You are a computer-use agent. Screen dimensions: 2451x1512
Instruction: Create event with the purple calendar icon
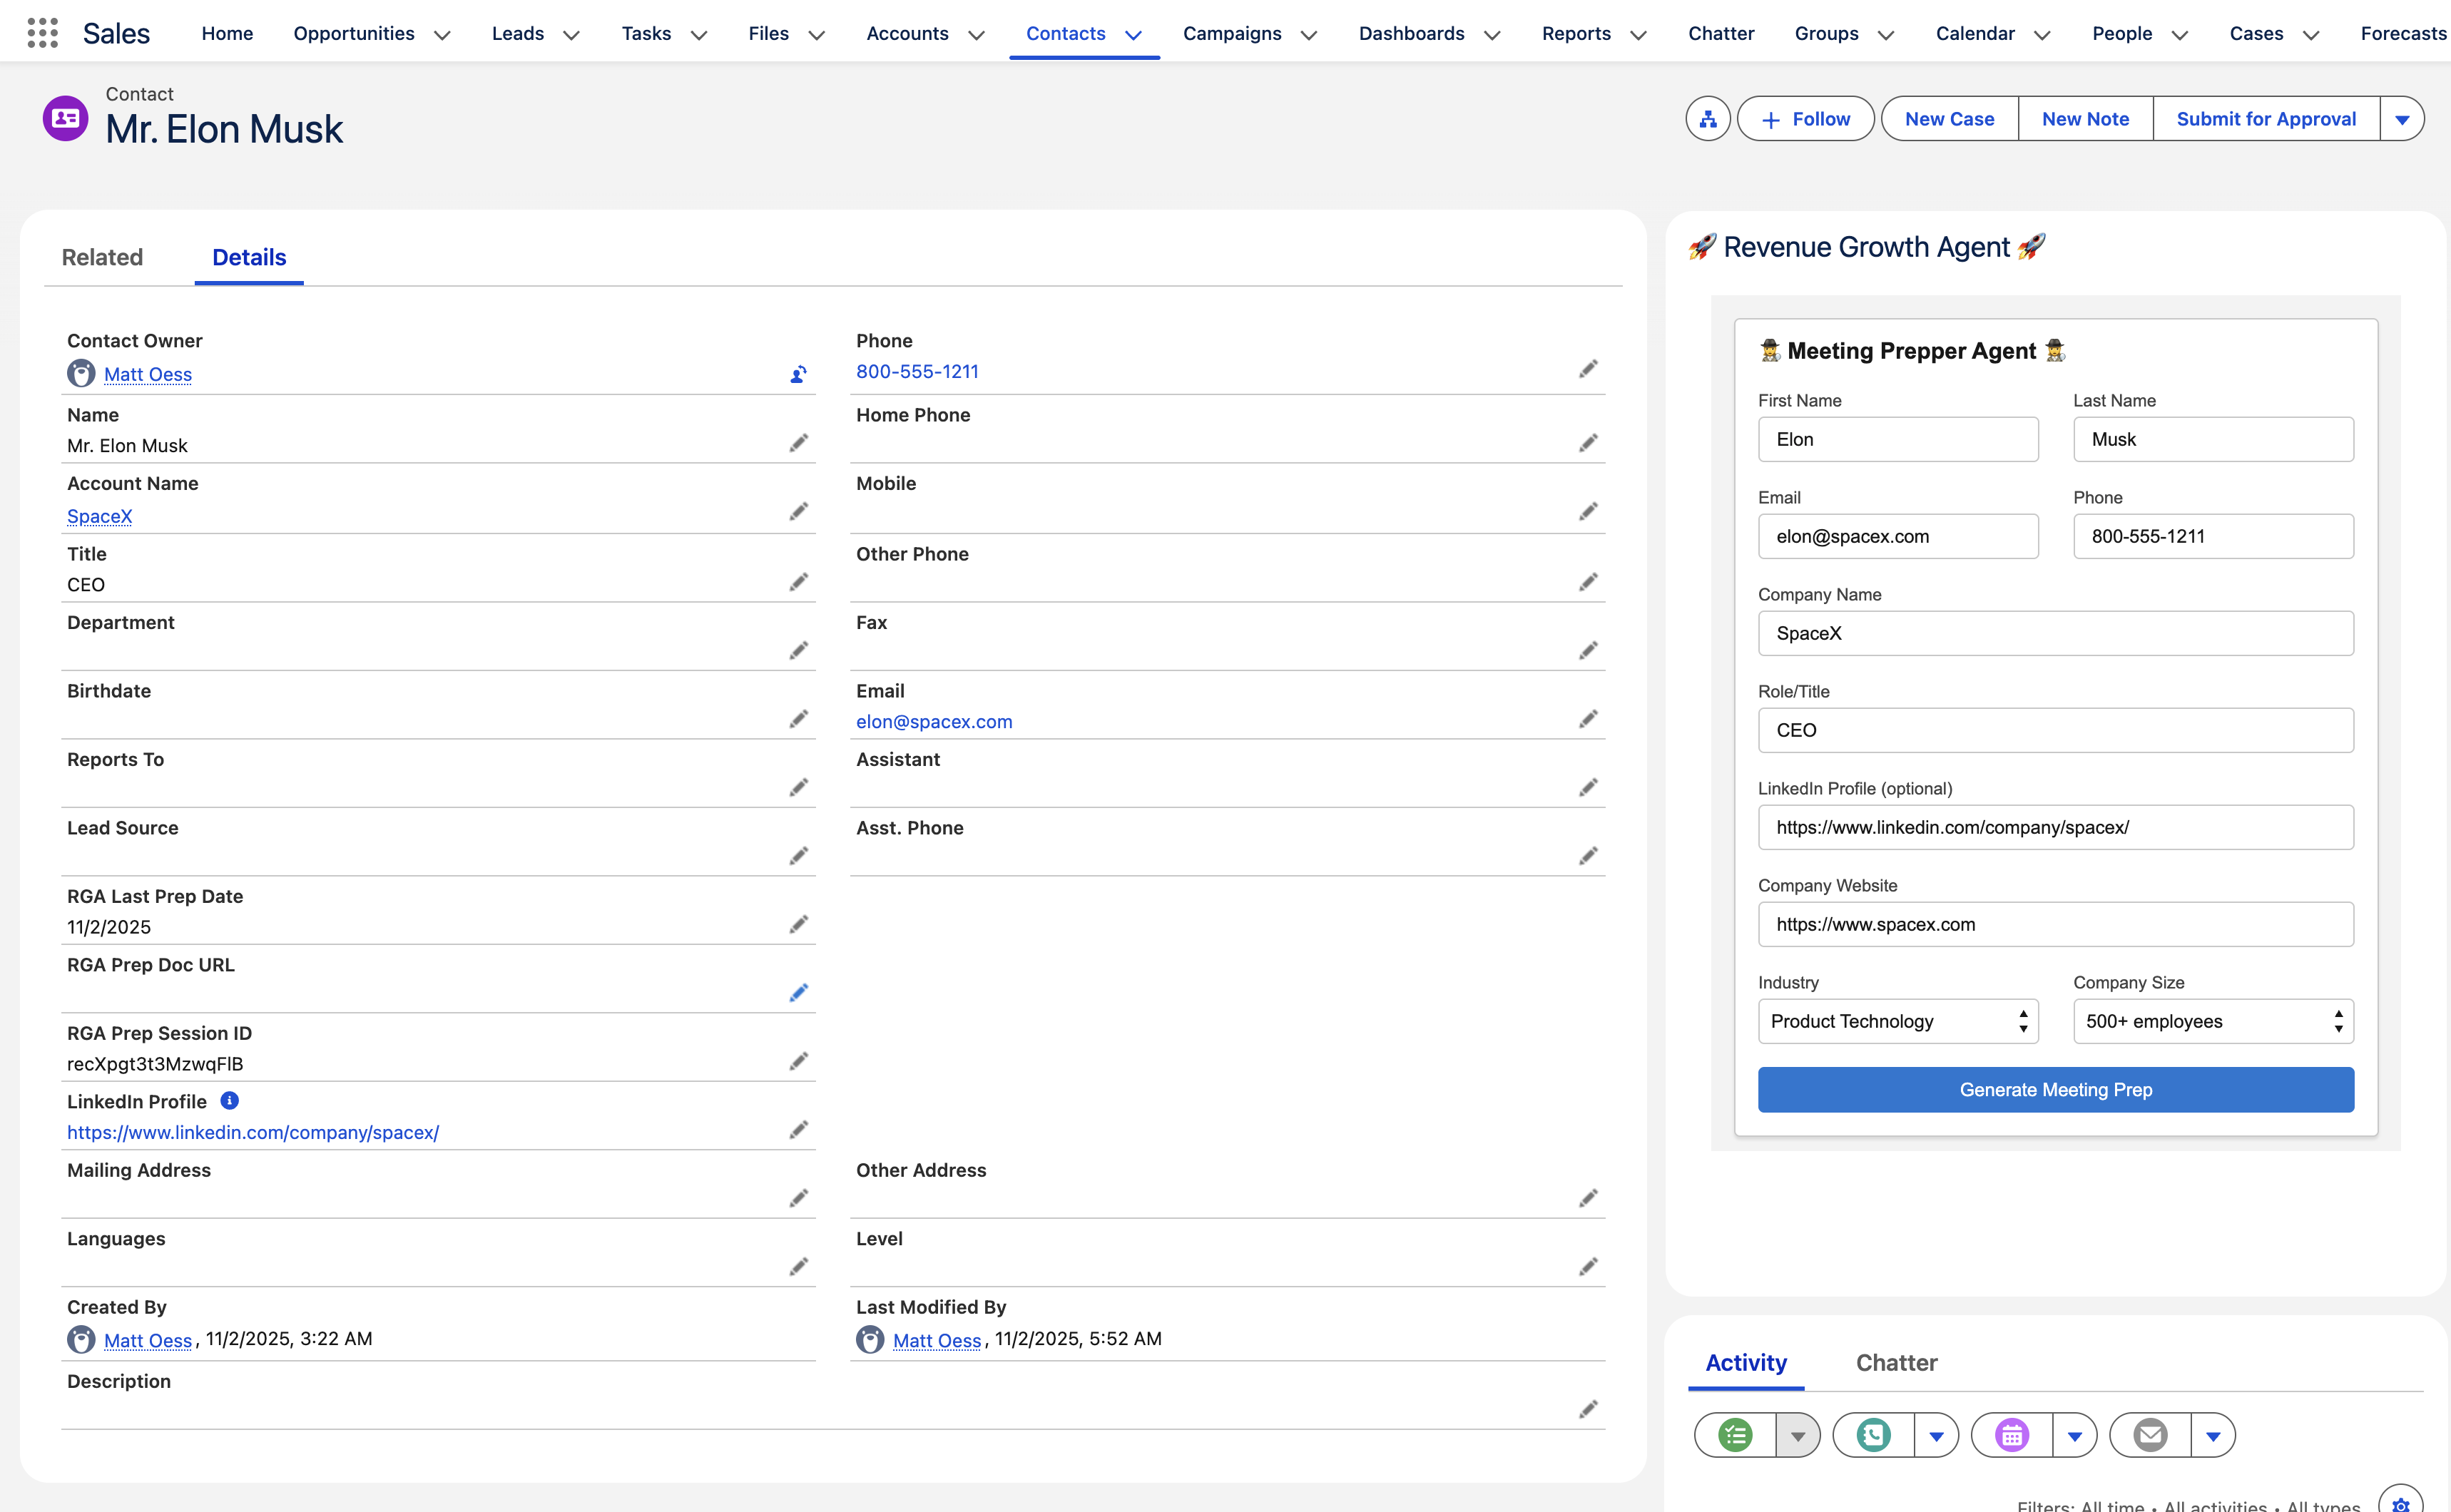click(x=2010, y=1434)
